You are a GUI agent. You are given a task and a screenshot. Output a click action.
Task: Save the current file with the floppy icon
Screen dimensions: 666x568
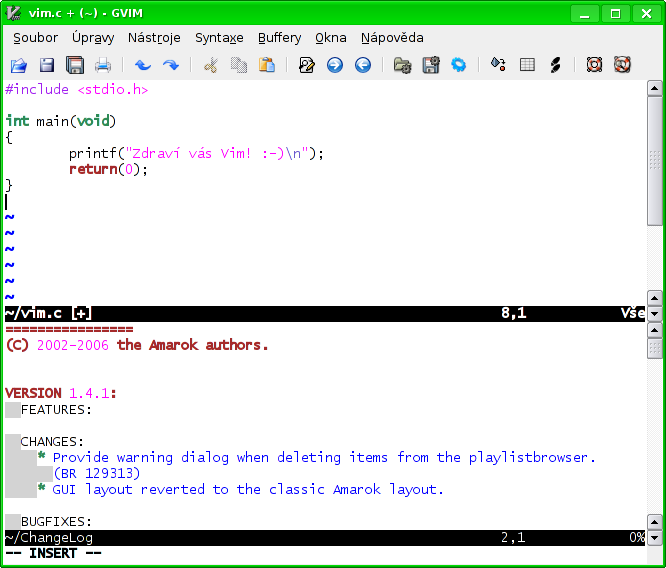(47, 65)
